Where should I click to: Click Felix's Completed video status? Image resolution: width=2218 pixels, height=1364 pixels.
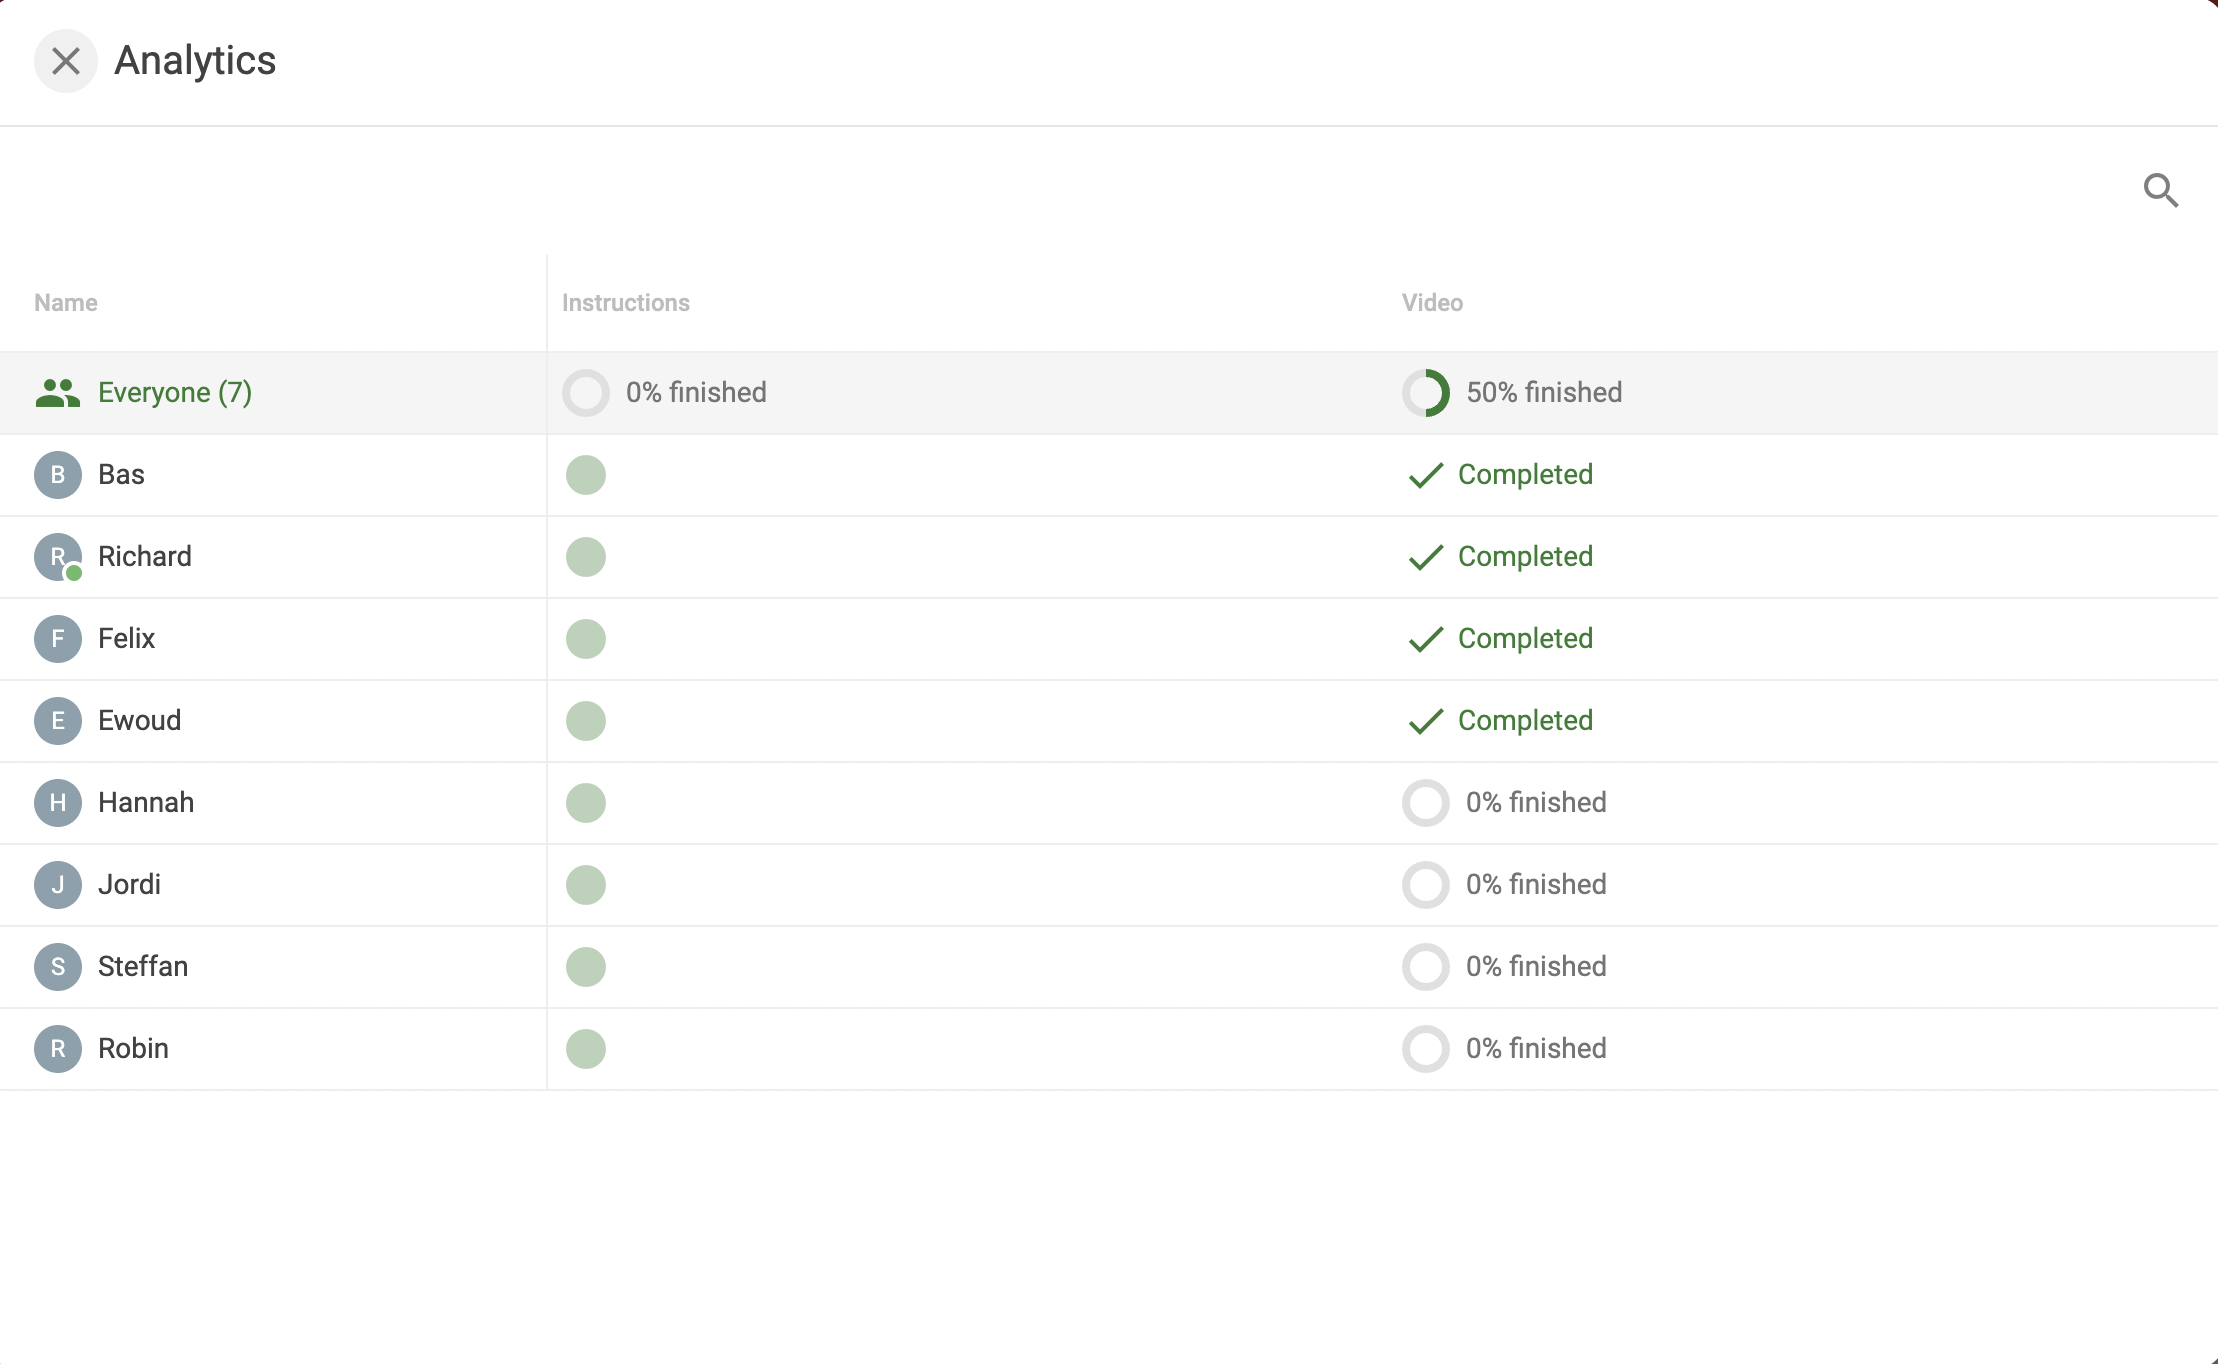pos(1525,639)
